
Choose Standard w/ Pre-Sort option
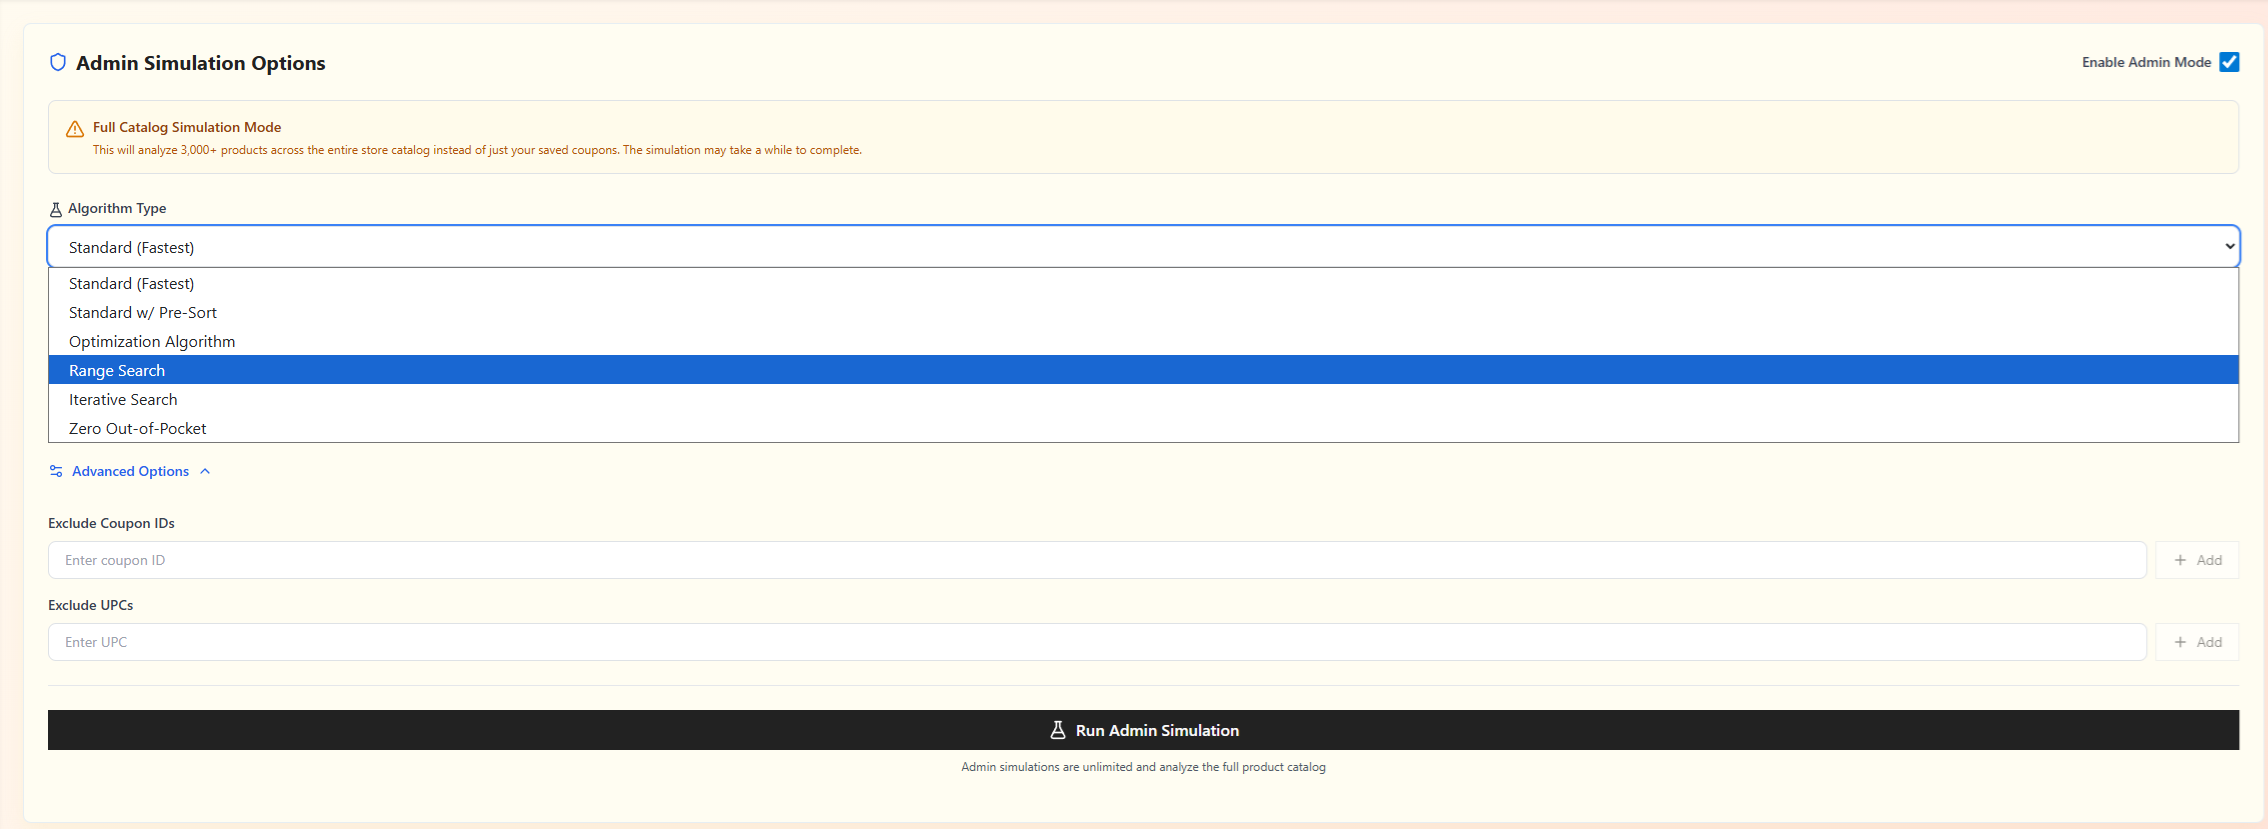[x=143, y=313]
